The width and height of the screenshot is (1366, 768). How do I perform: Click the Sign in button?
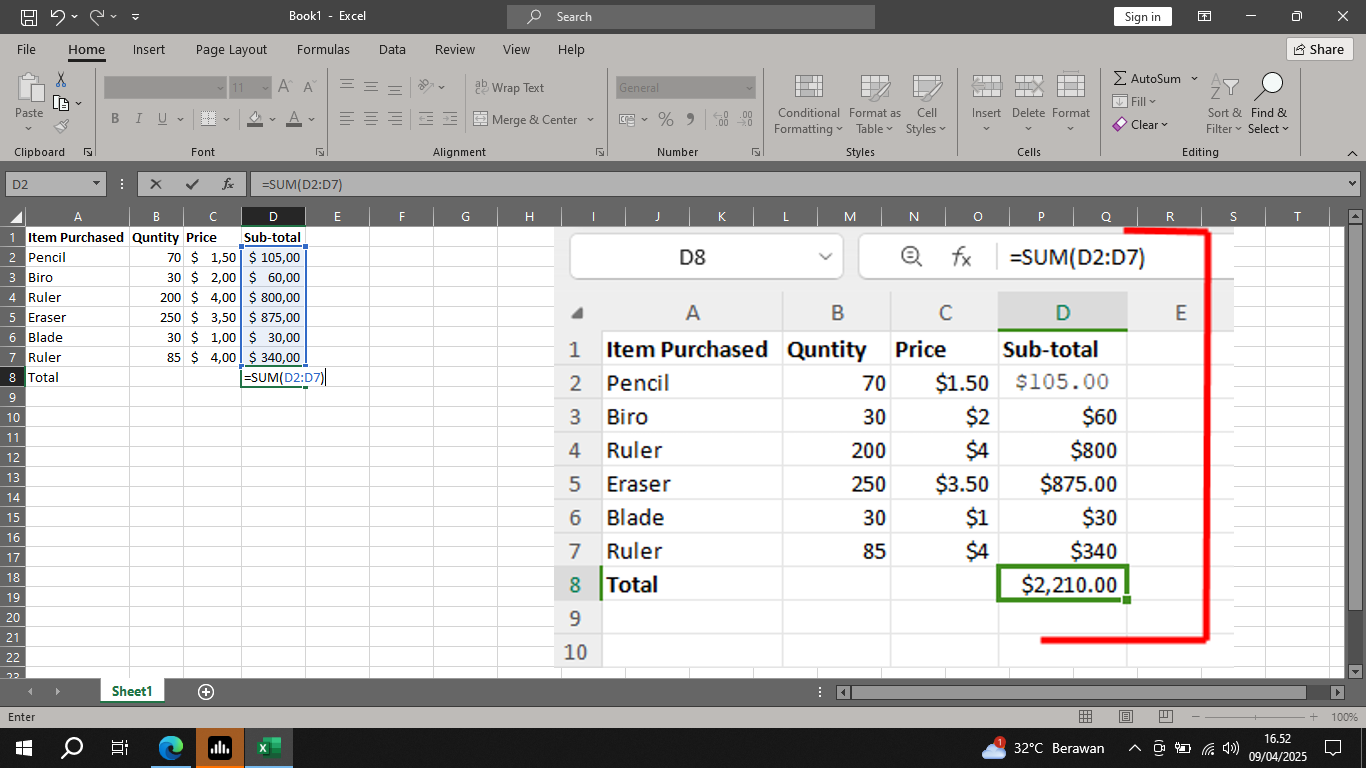click(x=1142, y=17)
